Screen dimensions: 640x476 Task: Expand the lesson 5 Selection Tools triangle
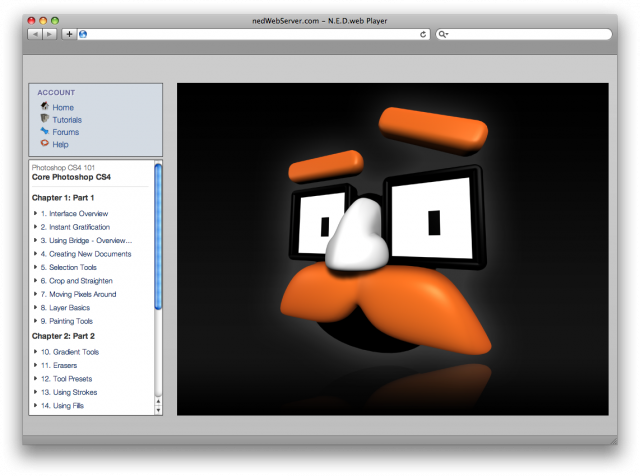(36, 267)
